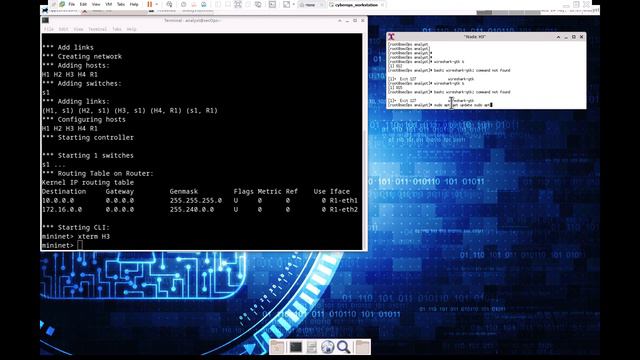Open the View menu in VMware menu bar
This screenshot has width=640, height=360.
coord(96,4)
